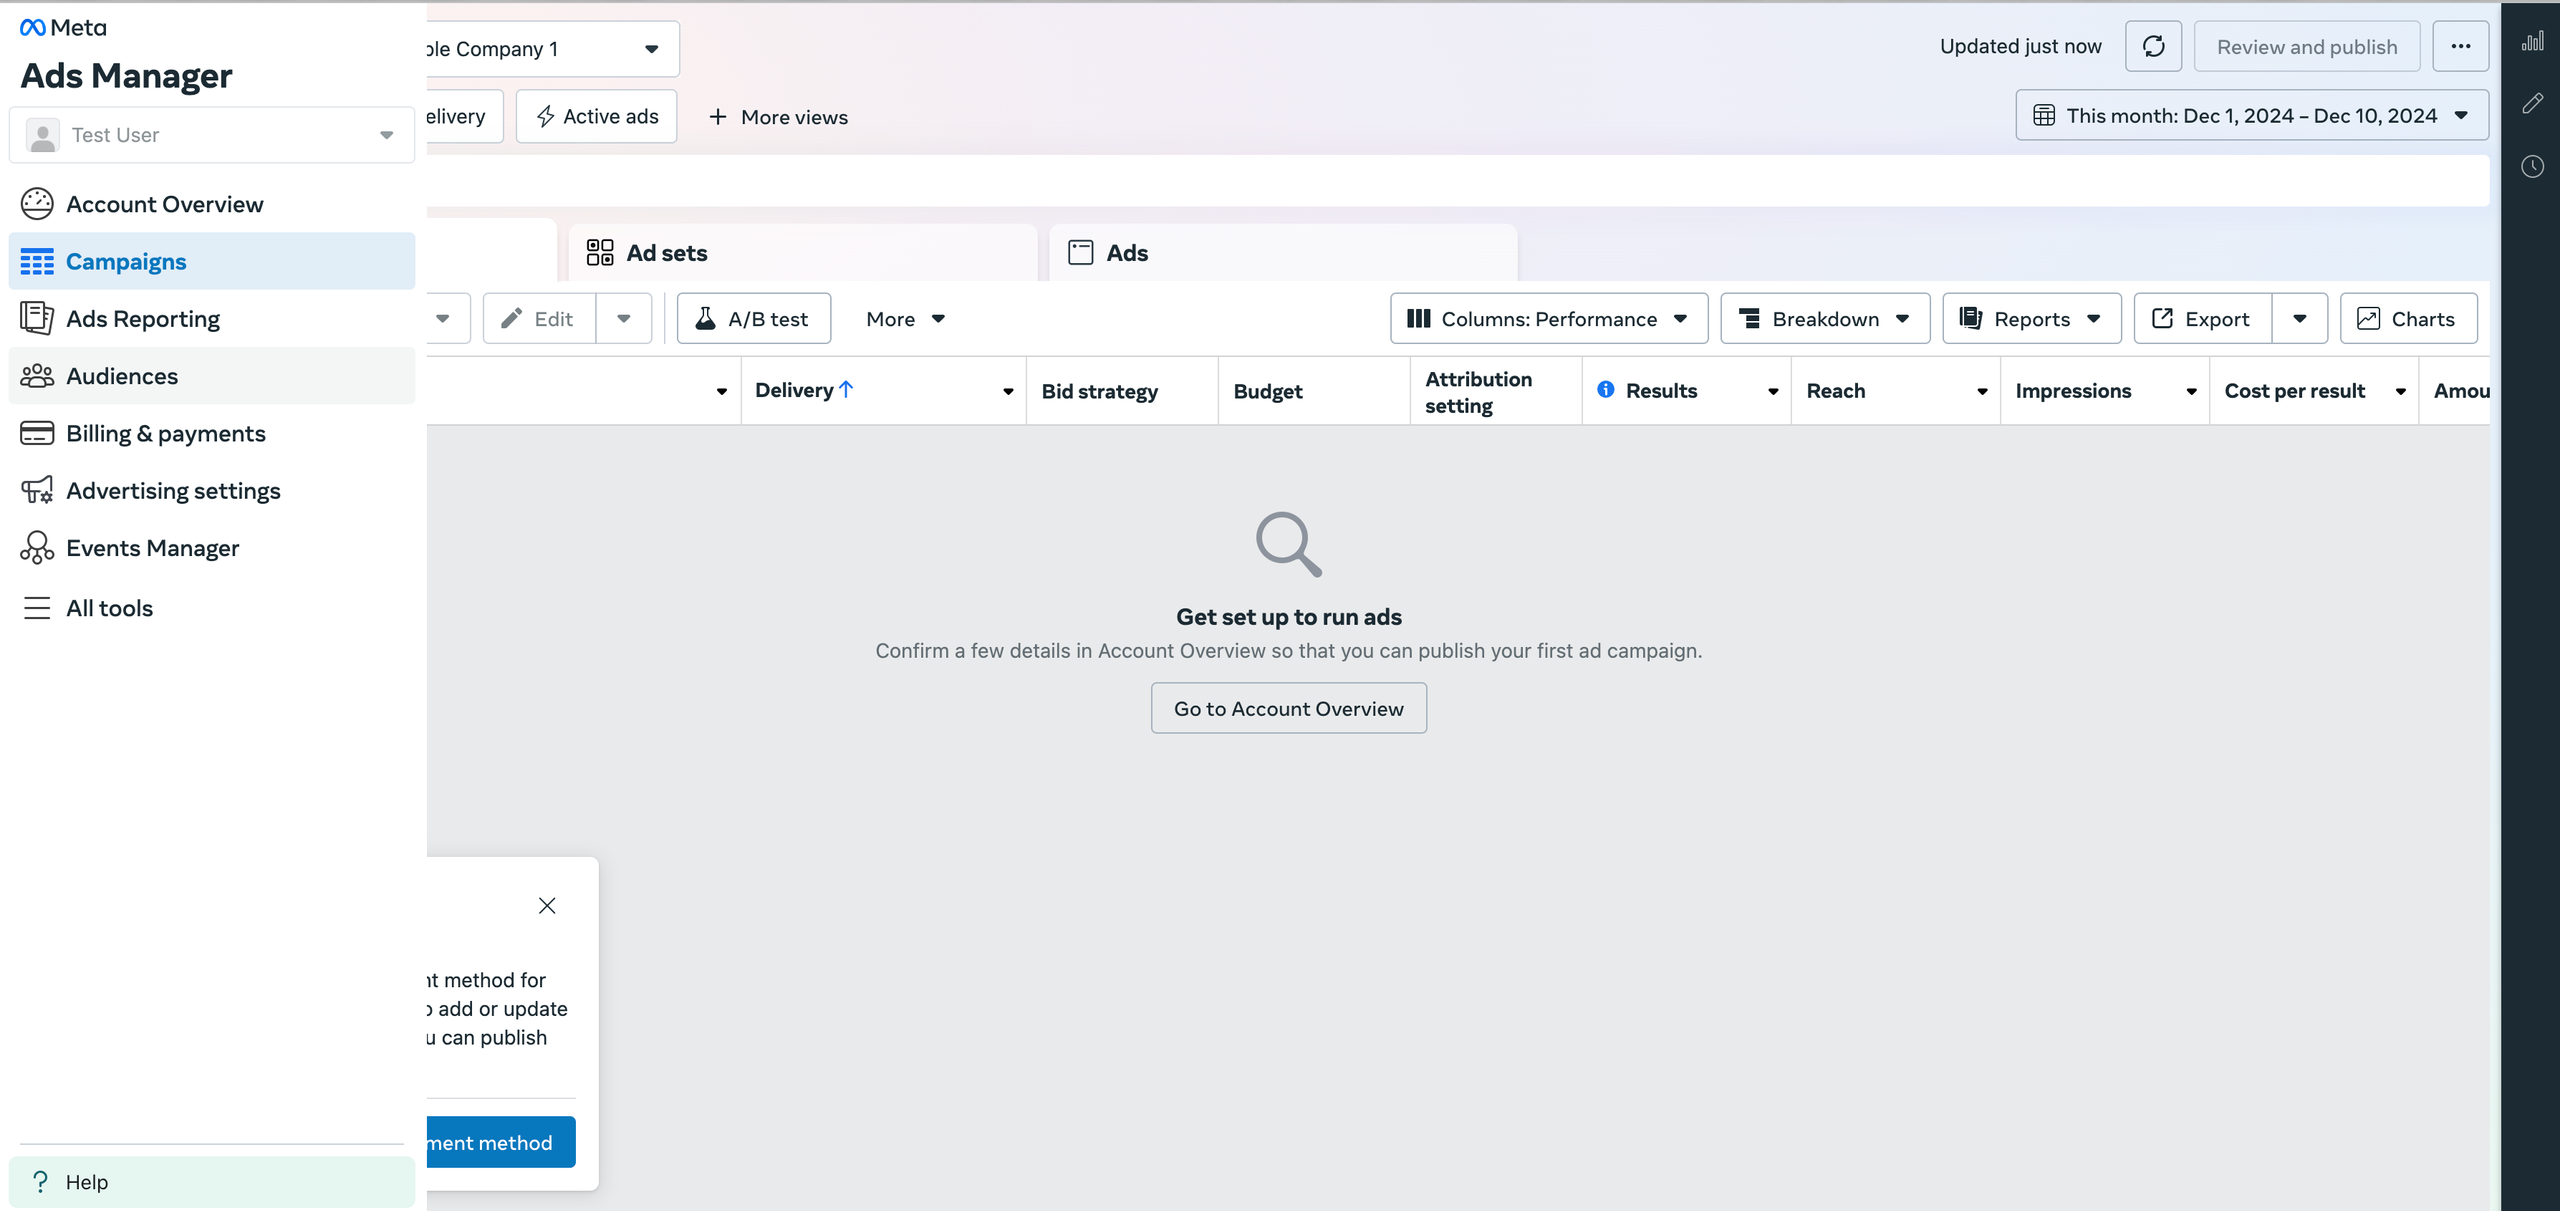Open the bar chart icon in right rail
This screenshot has height=1211, width=2560.
(x=2532, y=41)
